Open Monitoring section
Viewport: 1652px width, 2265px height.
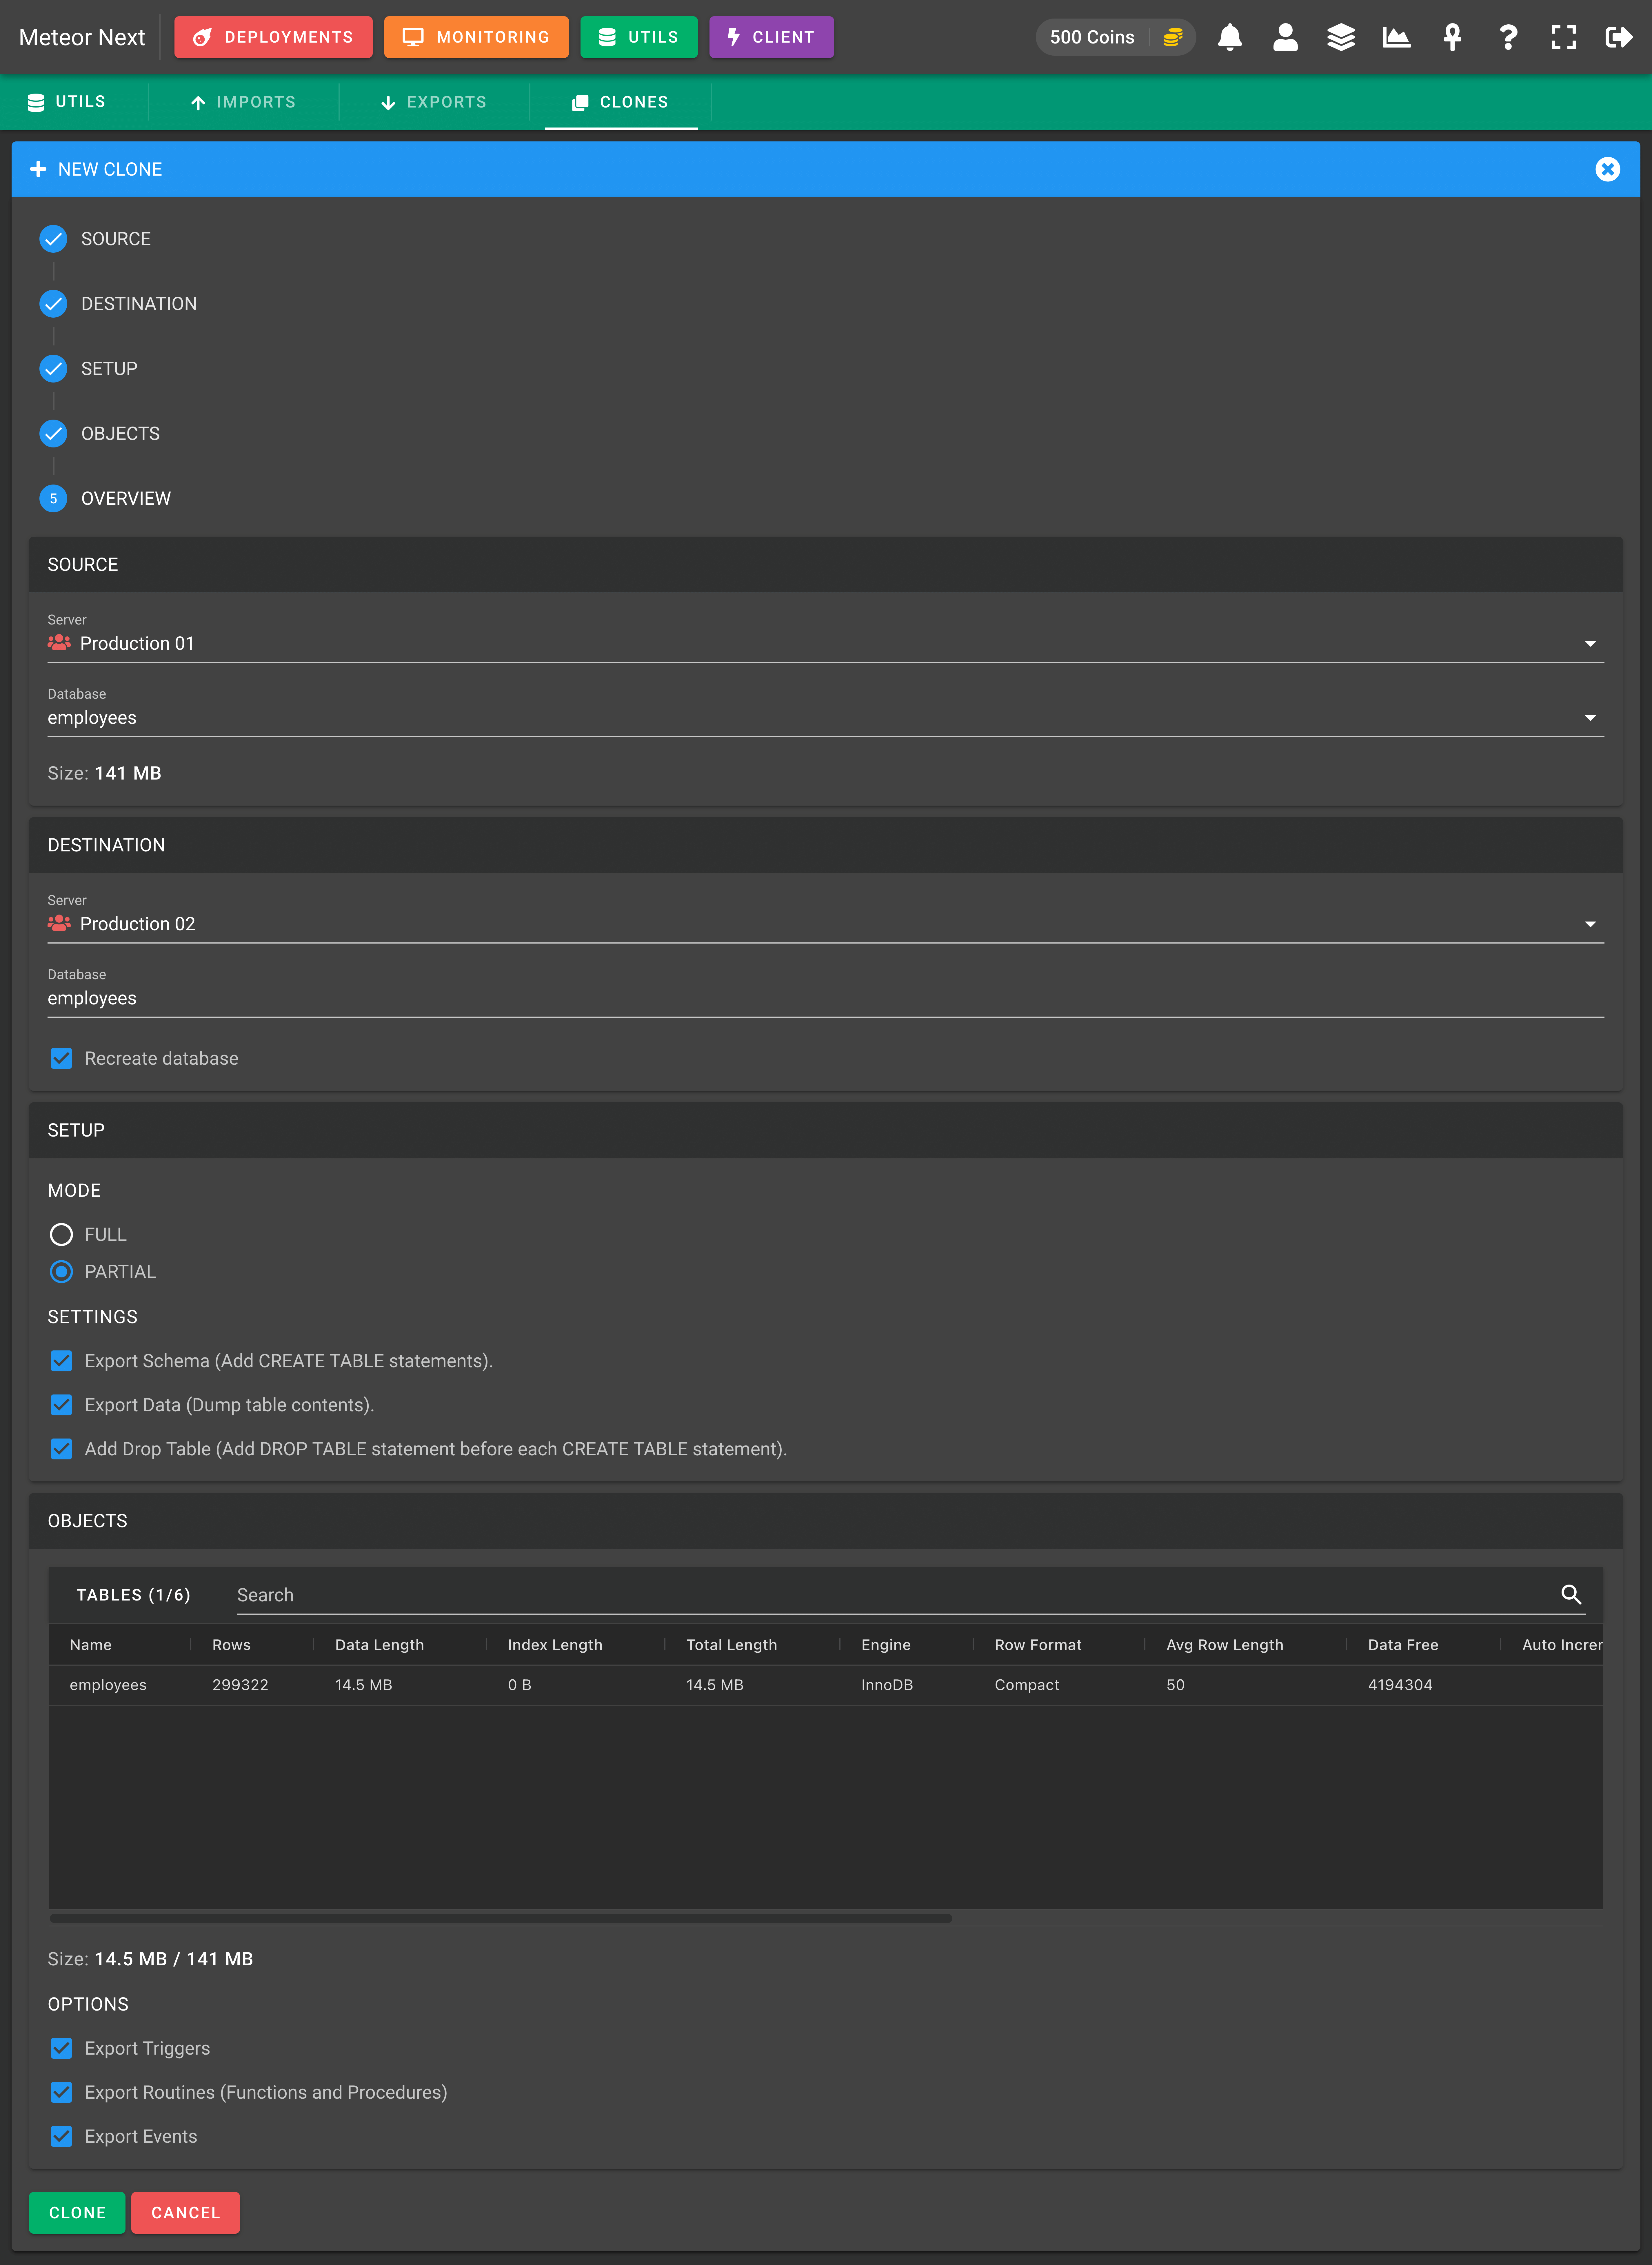(x=476, y=37)
